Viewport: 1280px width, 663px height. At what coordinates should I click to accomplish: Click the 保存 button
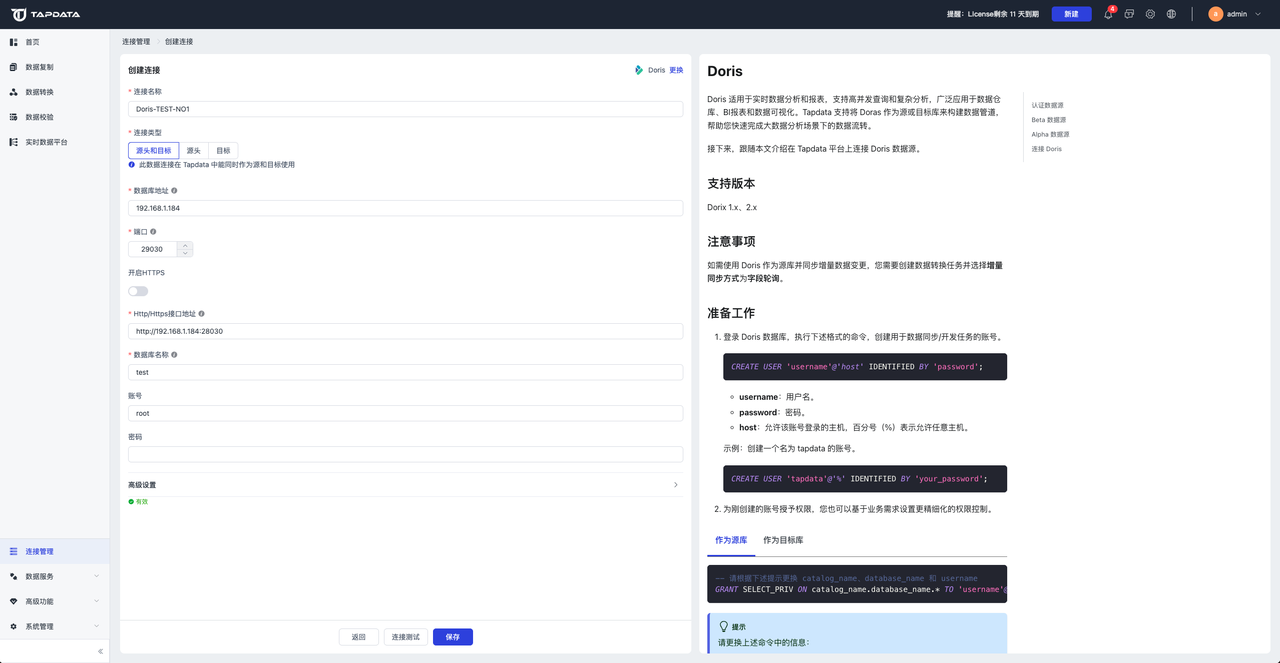[453, 637]
